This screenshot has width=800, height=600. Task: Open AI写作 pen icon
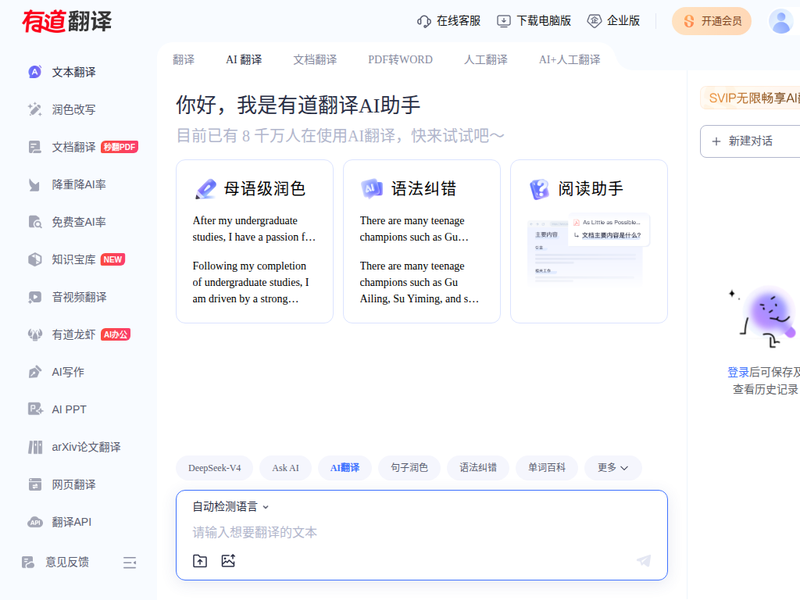click(x=35, y=372)
